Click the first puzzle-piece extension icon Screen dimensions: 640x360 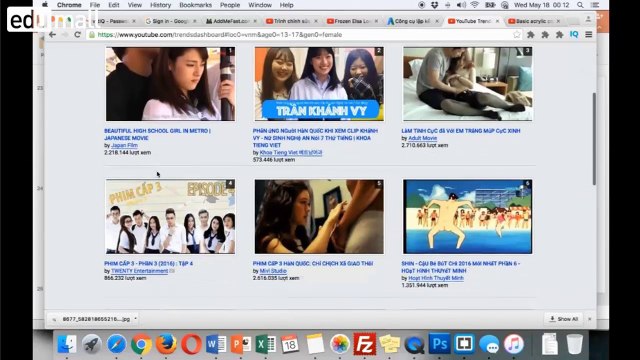click(x=531, y=35)
